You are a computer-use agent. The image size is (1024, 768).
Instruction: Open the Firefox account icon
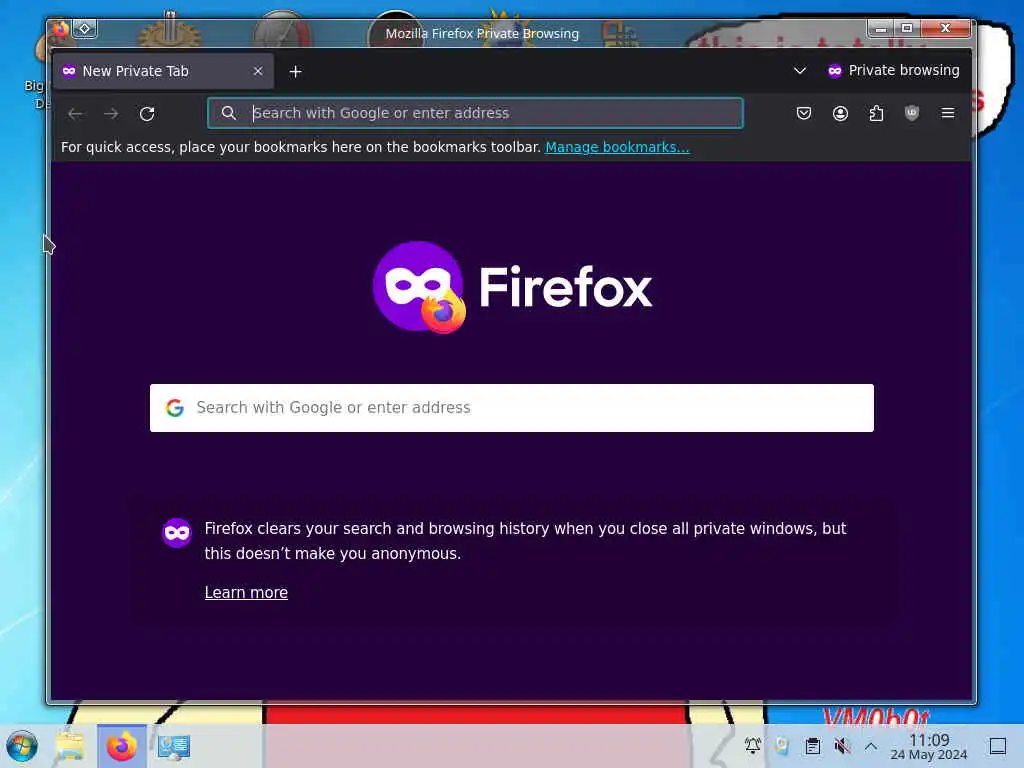pos(840,113)
